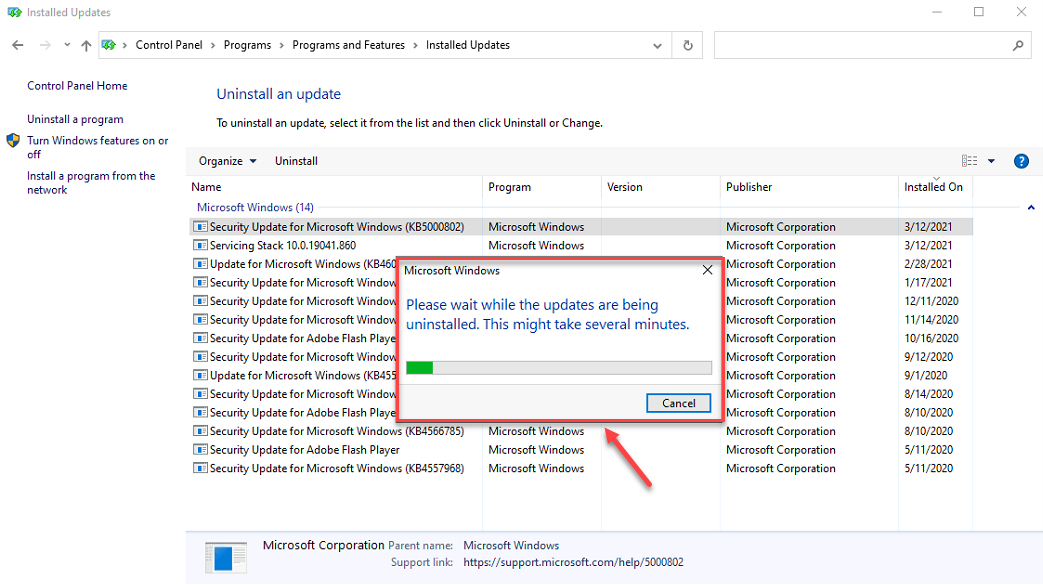1043x585 pixels.
Task: Sort by the Name column header
Action: click(334, 187)
